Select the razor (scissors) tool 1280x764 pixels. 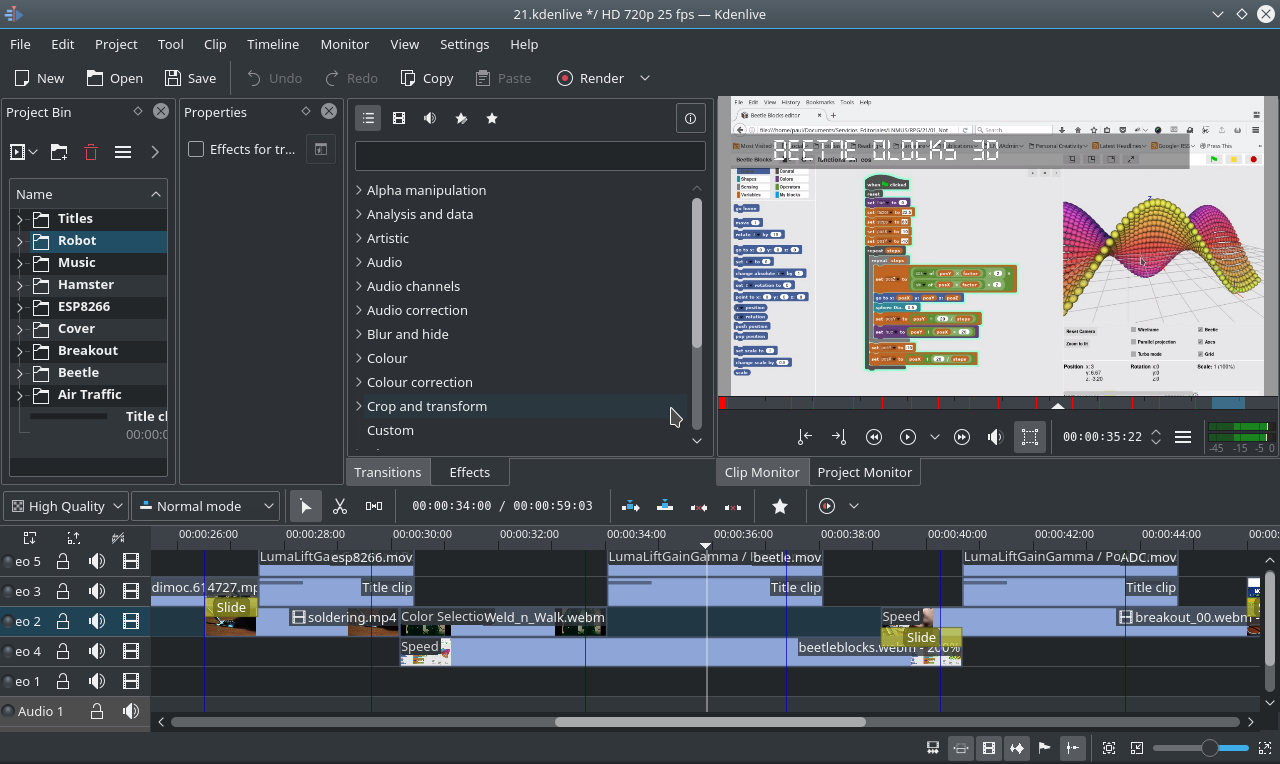340,506
